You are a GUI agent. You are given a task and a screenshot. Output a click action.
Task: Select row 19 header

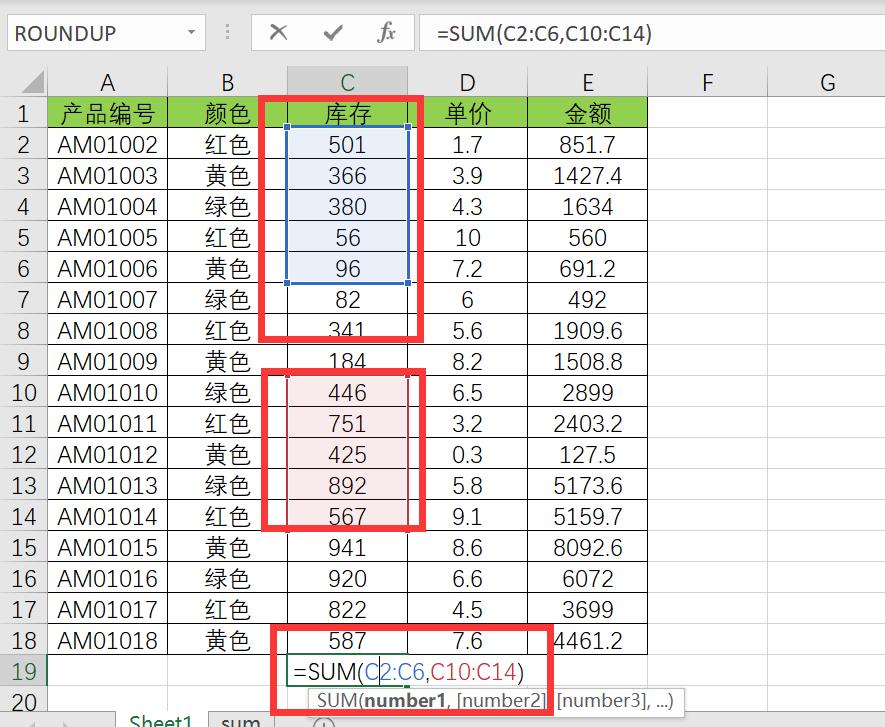[24, 671]
